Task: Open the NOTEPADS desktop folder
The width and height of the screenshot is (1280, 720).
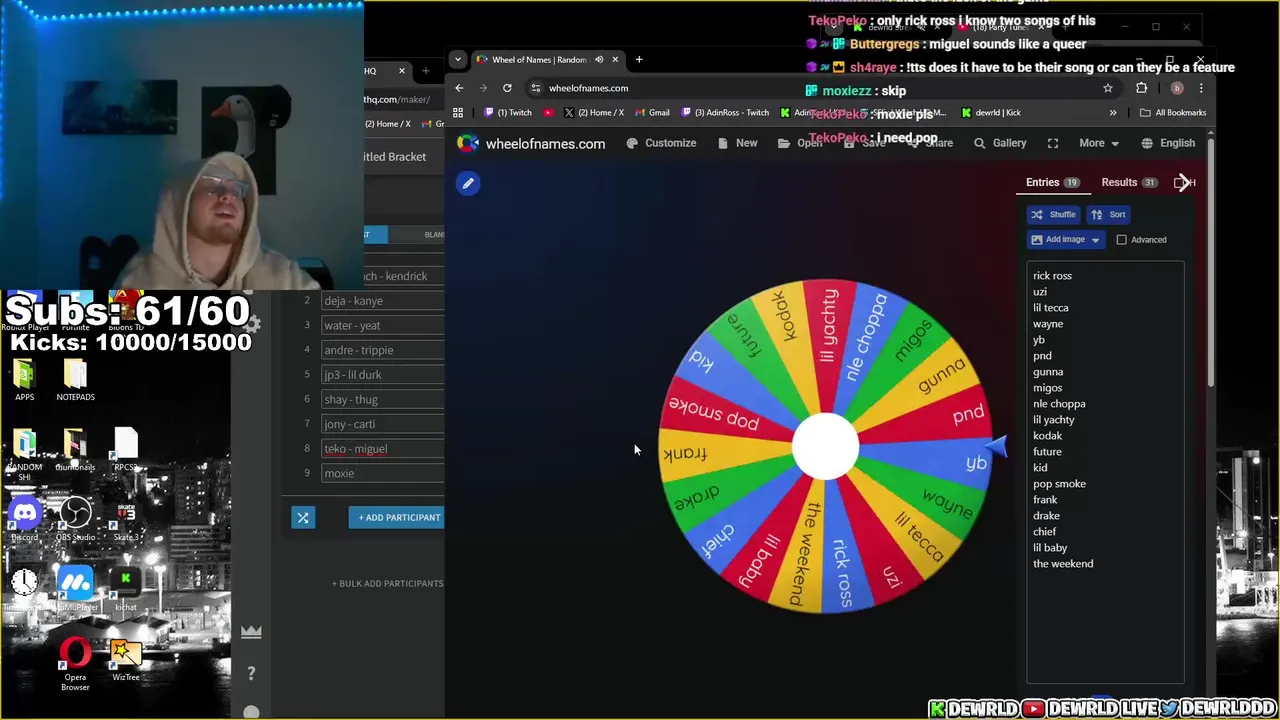Action: coord(75,381)
